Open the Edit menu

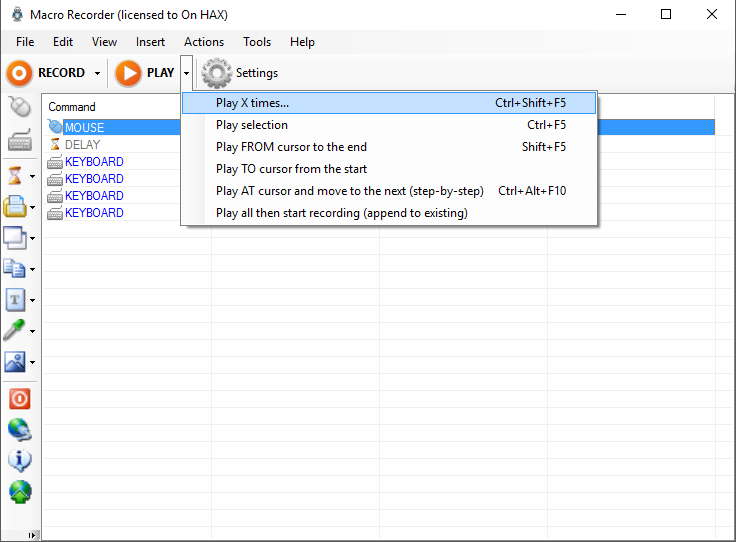62,42
